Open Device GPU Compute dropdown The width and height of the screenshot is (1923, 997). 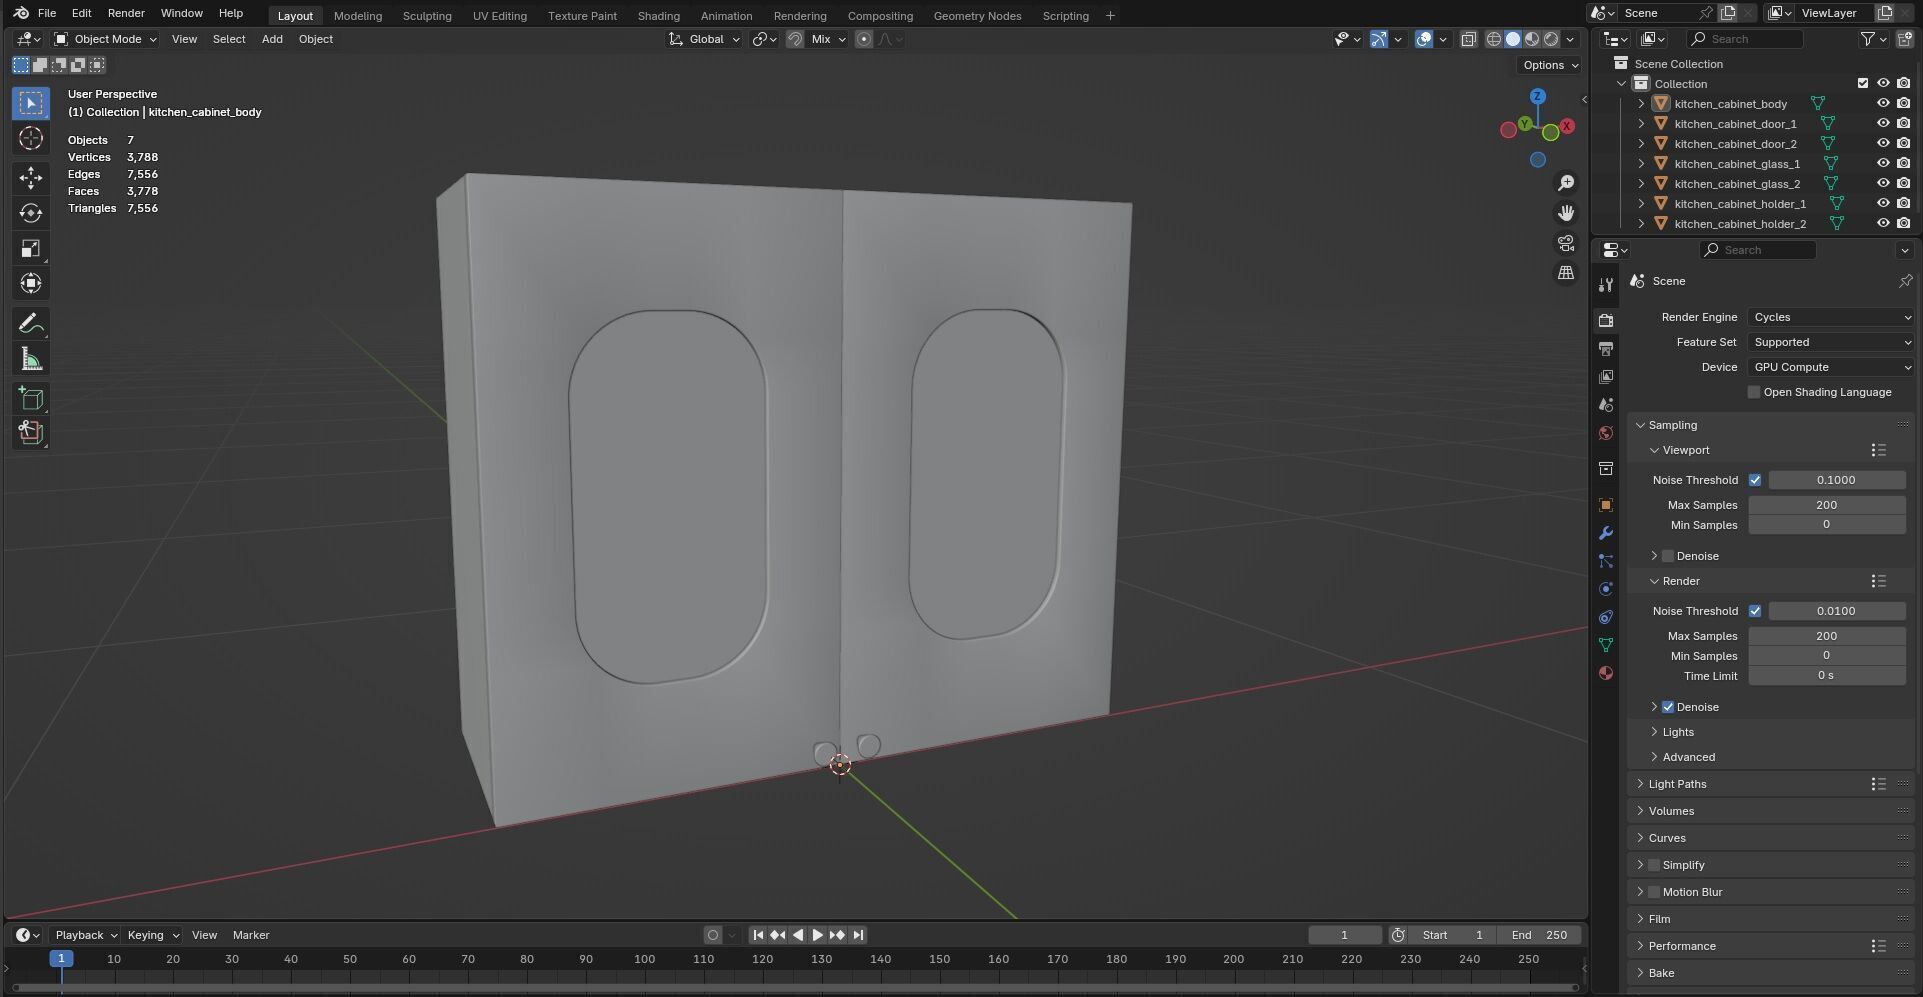click(1831, 367)
